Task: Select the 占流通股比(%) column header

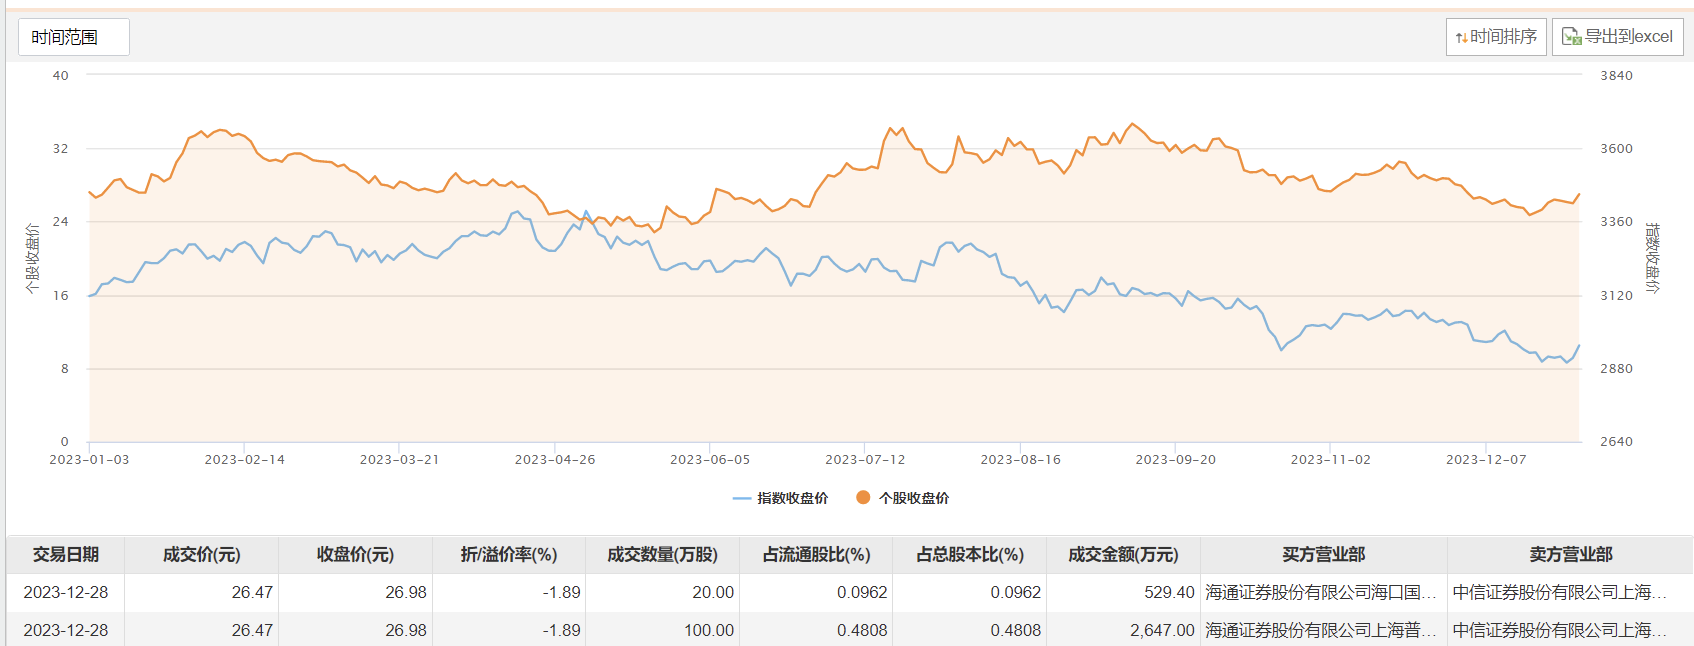Action: click(x=816, y=554)
